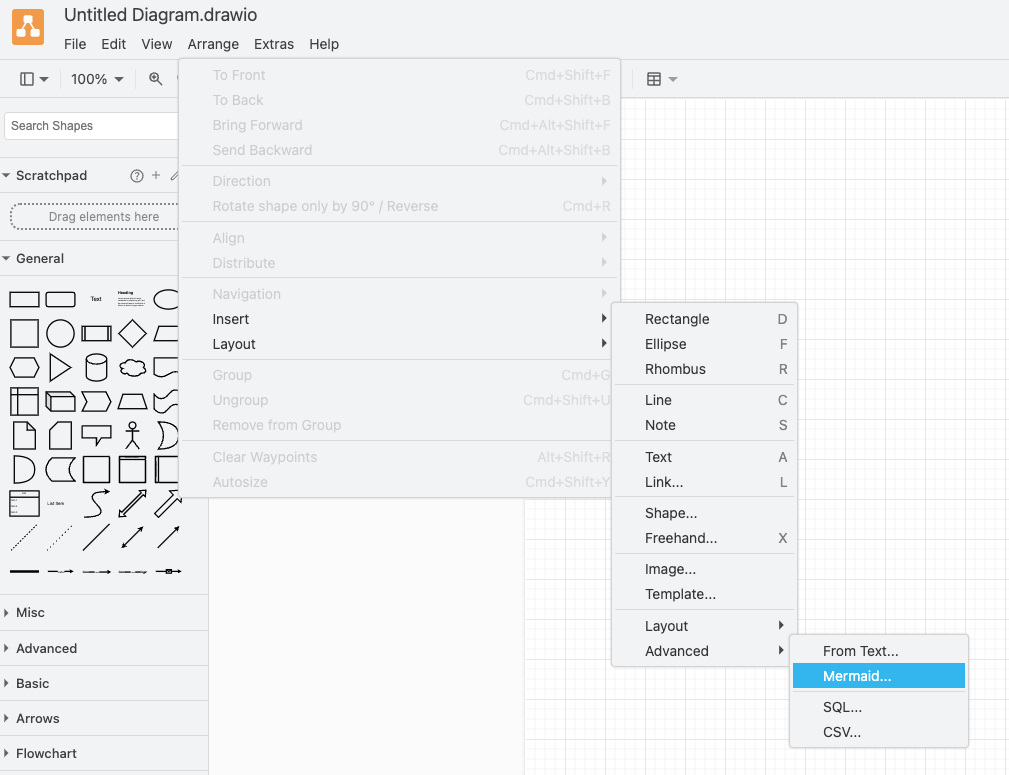
Task: Choose Mermaid... from Advanced submenu
Action: click(x=878, y=676)
